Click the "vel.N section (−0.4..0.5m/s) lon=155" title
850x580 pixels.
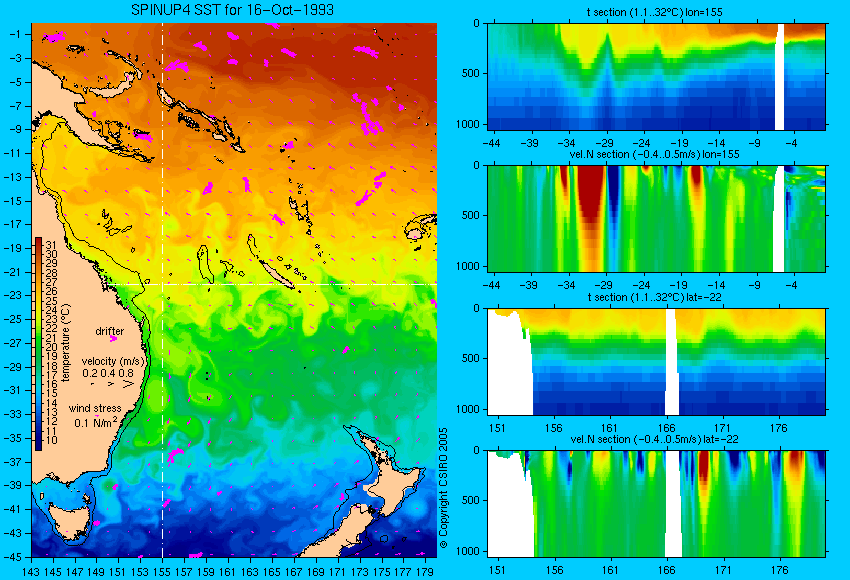(654, 154)
